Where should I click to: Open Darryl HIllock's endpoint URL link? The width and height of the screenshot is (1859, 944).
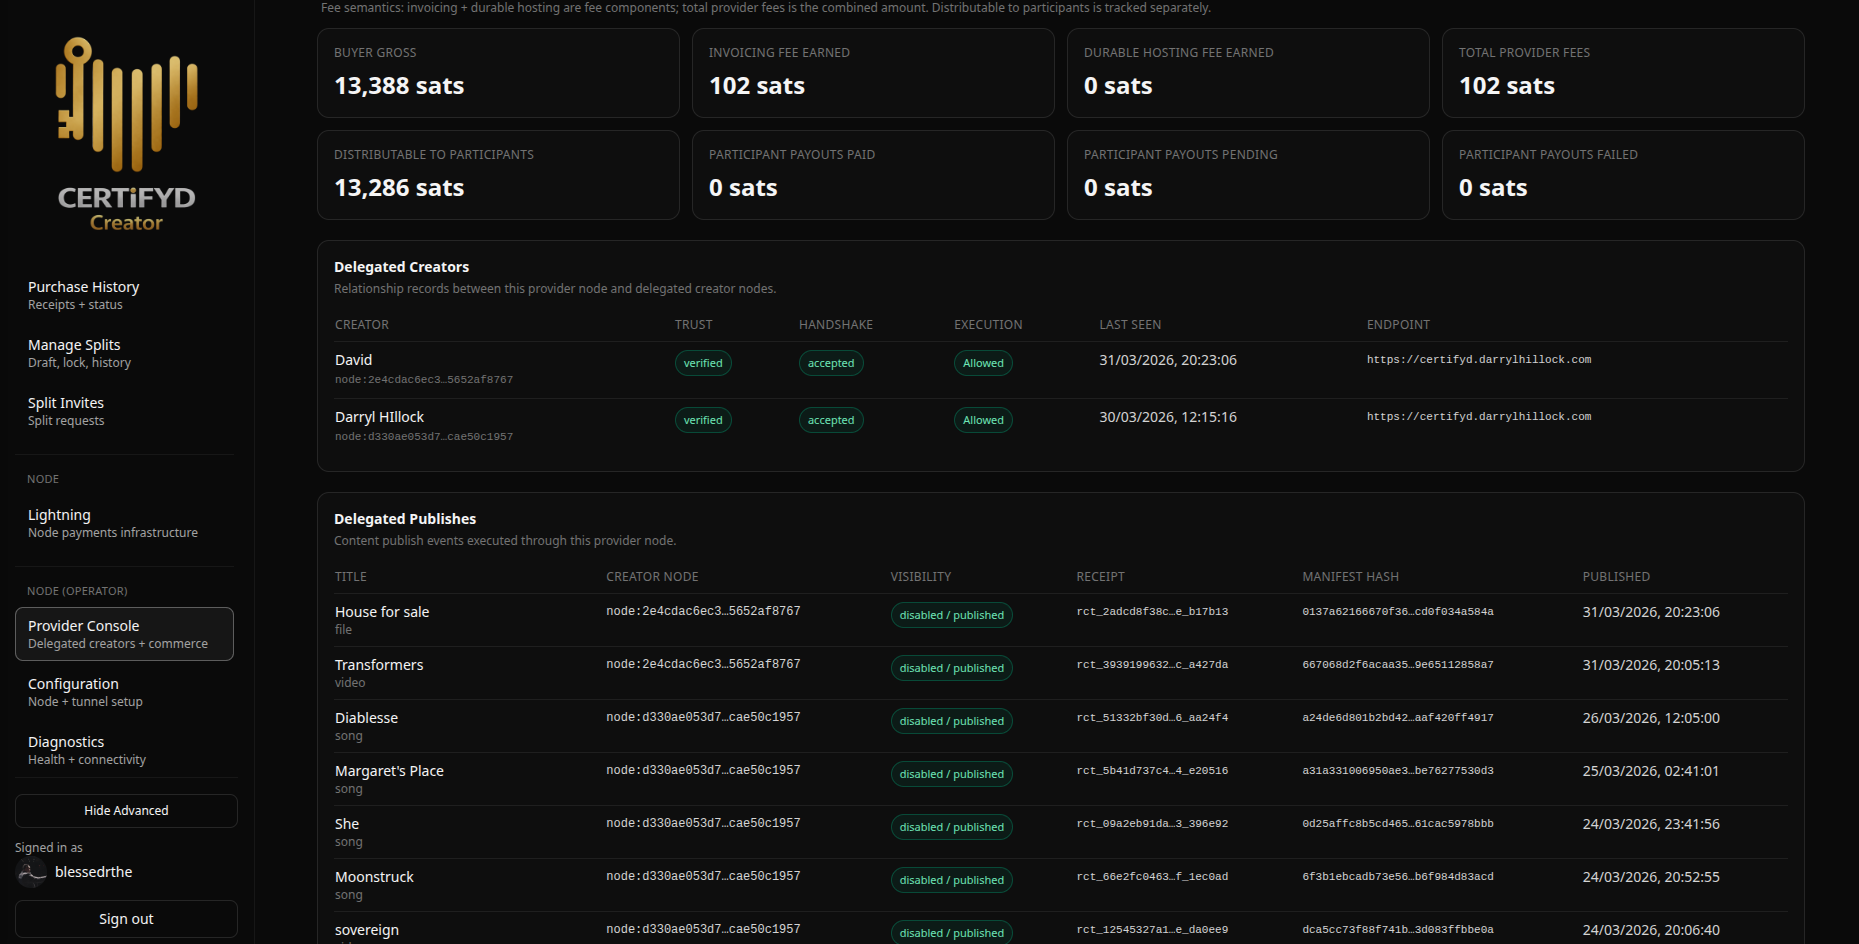click(1479, 417)
